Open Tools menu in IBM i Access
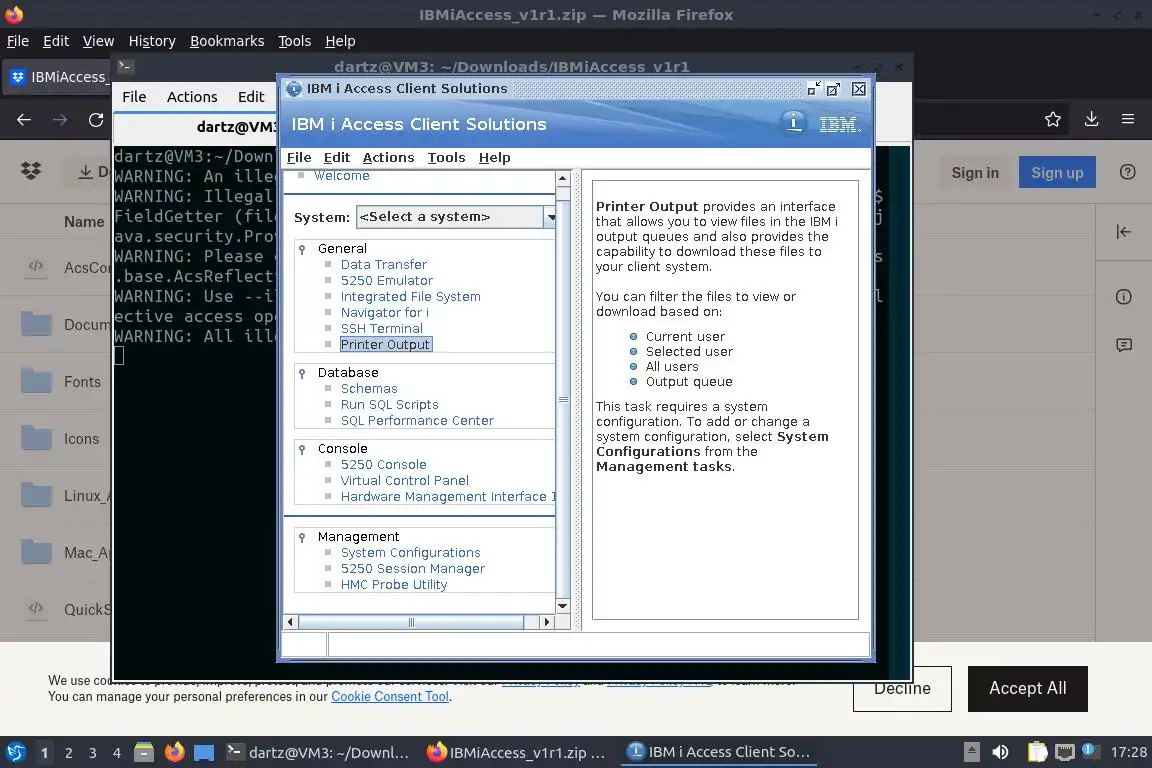The height and width of the screenshot is (768, 1152). tap(446, 157)
